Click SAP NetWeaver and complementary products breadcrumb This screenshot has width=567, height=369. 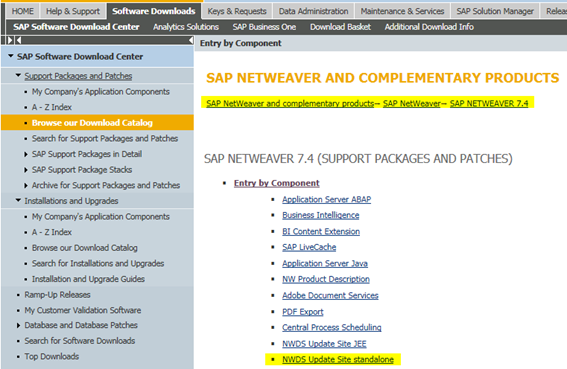click(x=290, y=103)
